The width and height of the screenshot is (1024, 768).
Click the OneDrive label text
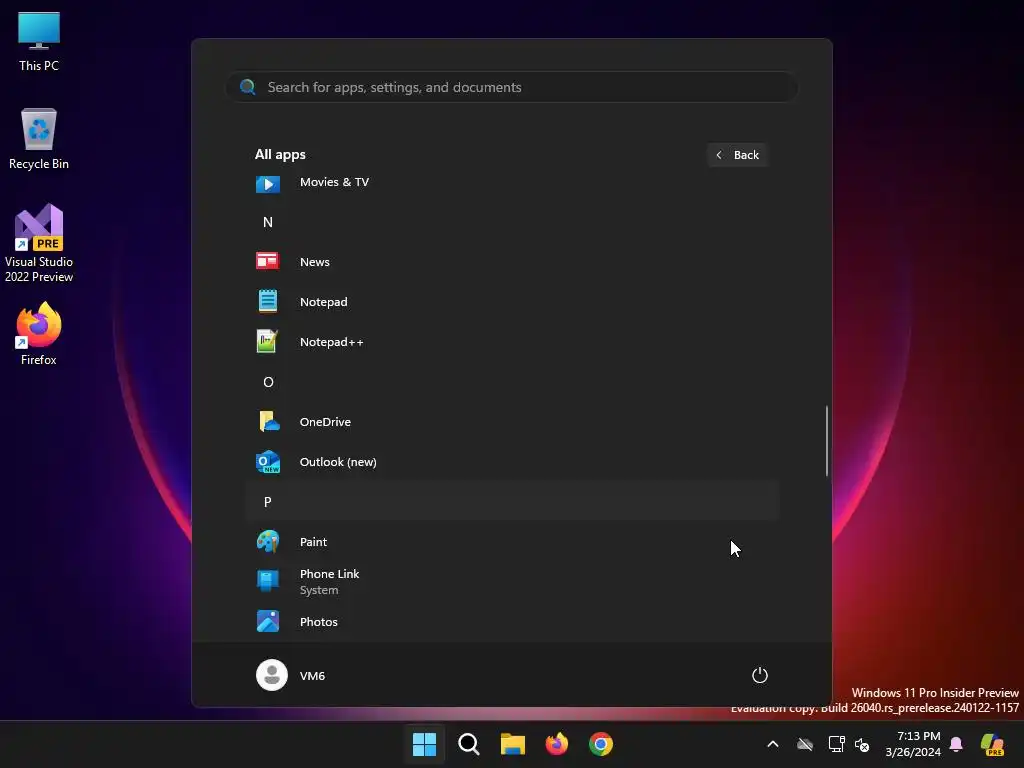(x=325, y=421)
